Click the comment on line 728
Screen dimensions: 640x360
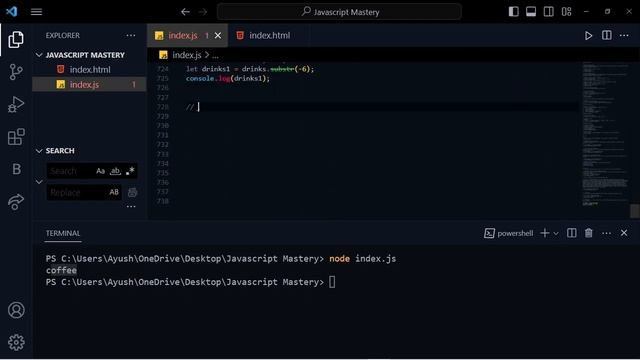click(190, 107)
